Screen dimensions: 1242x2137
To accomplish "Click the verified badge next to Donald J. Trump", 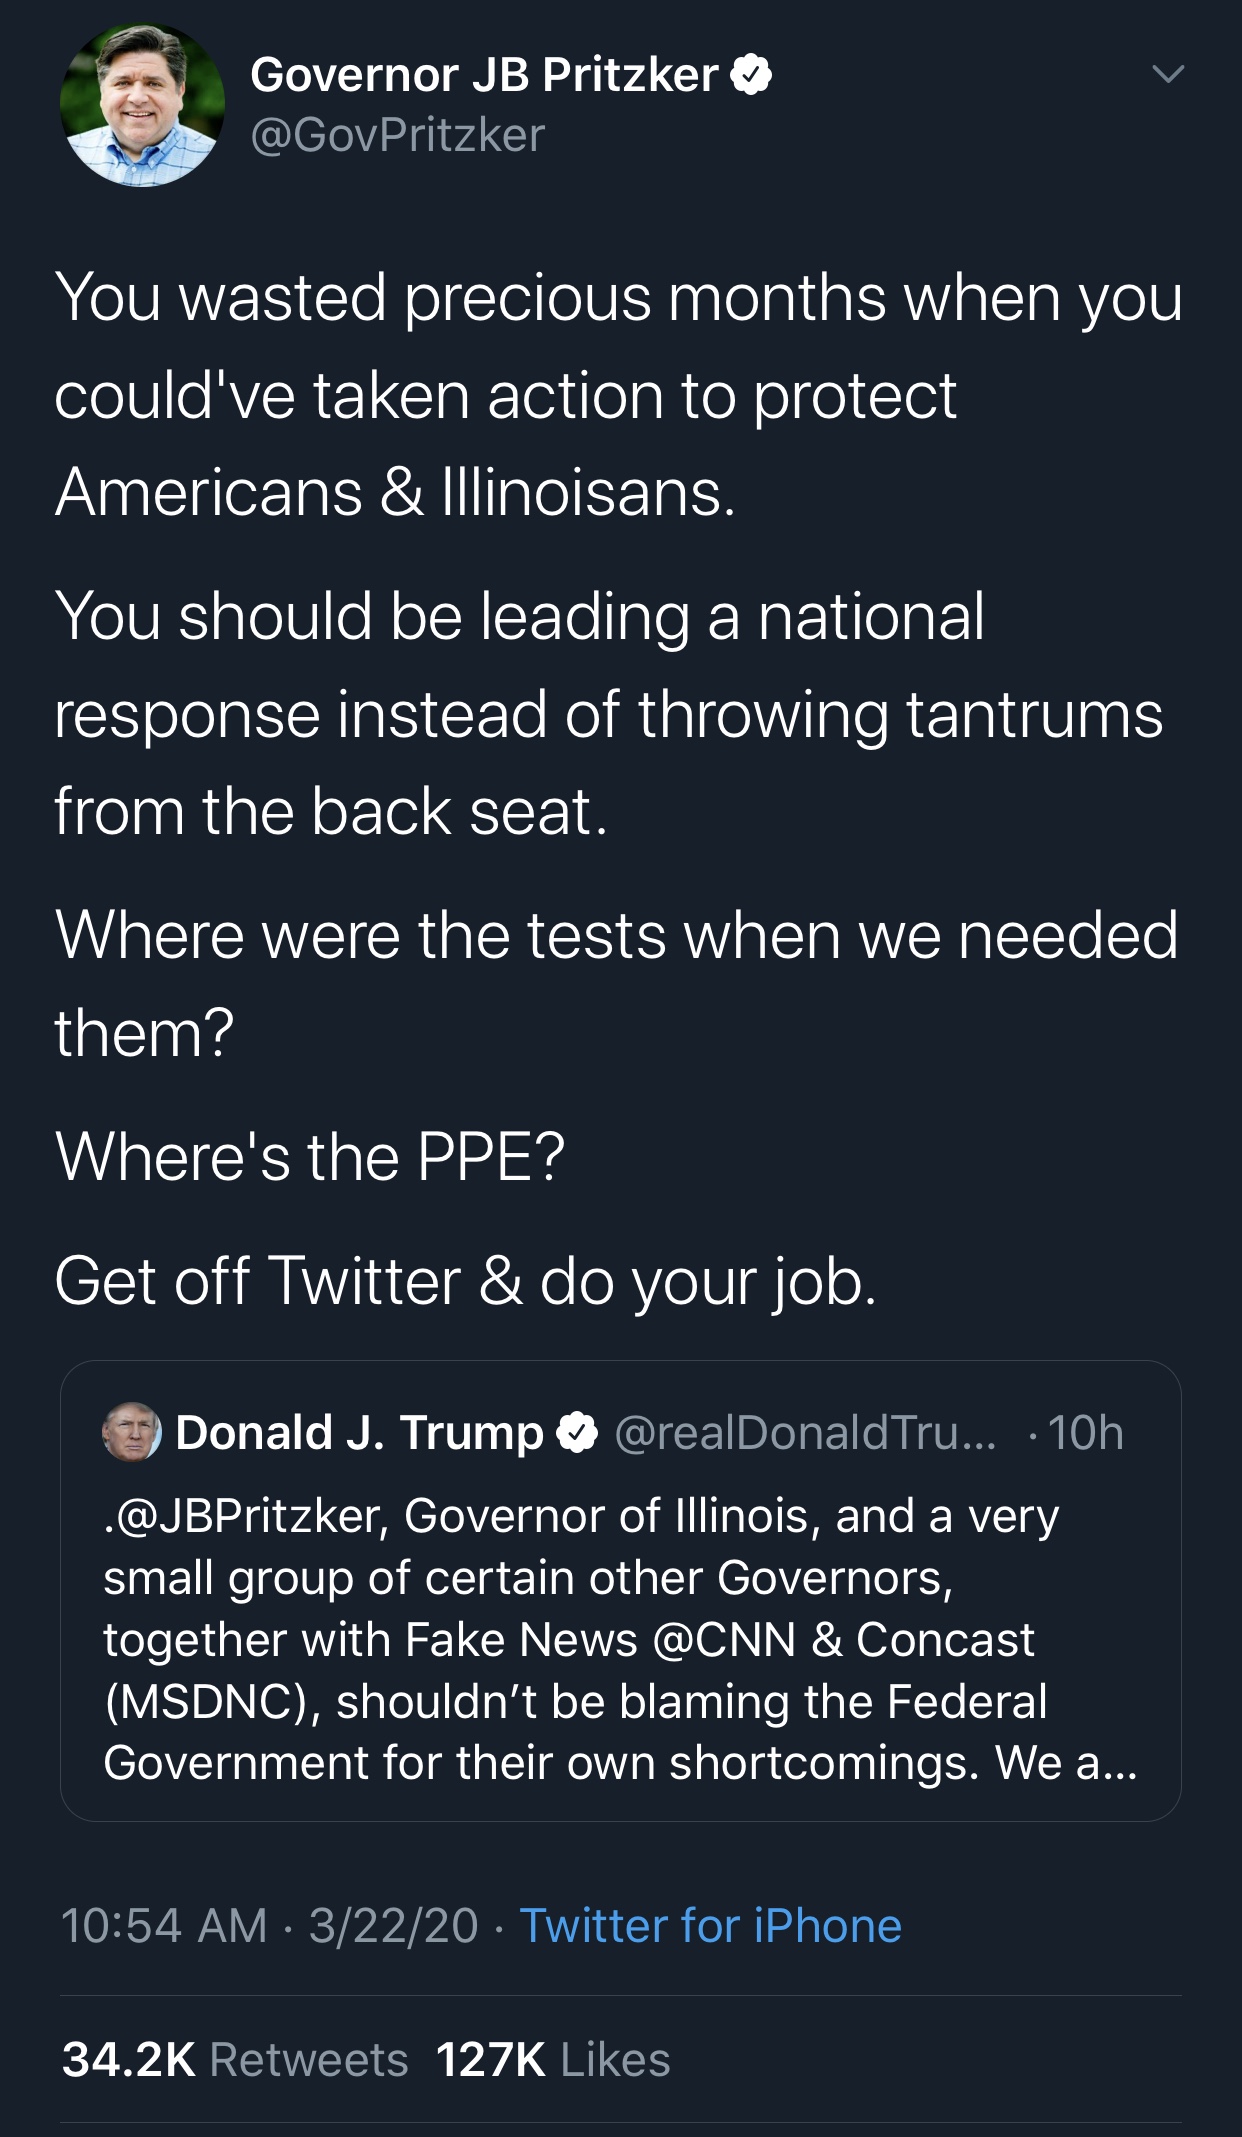I will [576, 1434].
